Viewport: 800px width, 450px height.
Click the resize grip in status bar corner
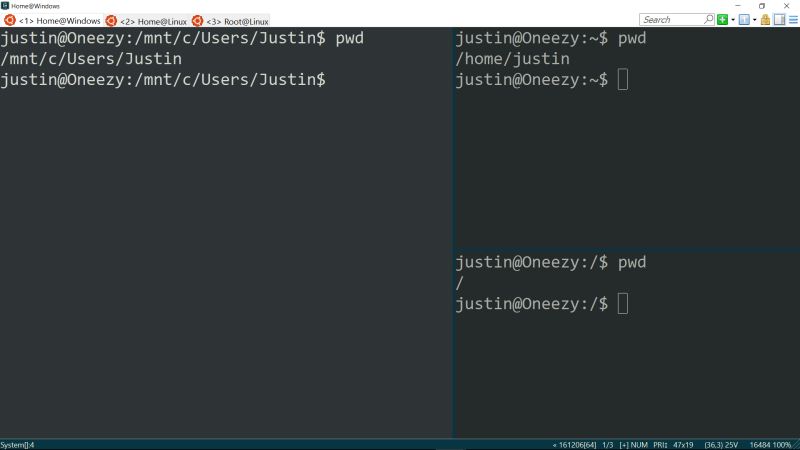pos(796,445)
